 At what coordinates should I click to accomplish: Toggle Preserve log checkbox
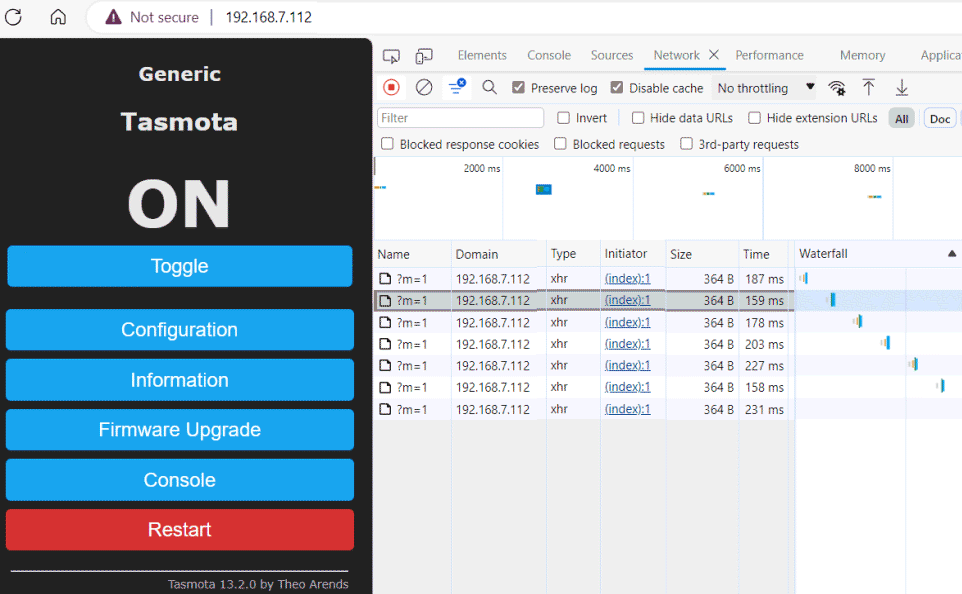(518, 88)
